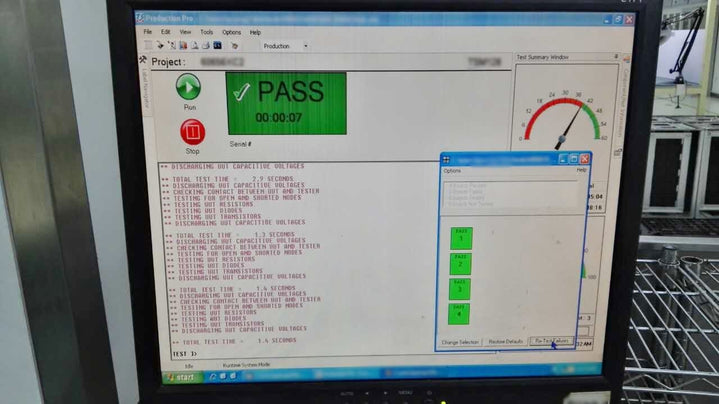This screenshot has width=719, height=404.
Task: Click the third toolbar icon
Action: click(x=171, y=45)
